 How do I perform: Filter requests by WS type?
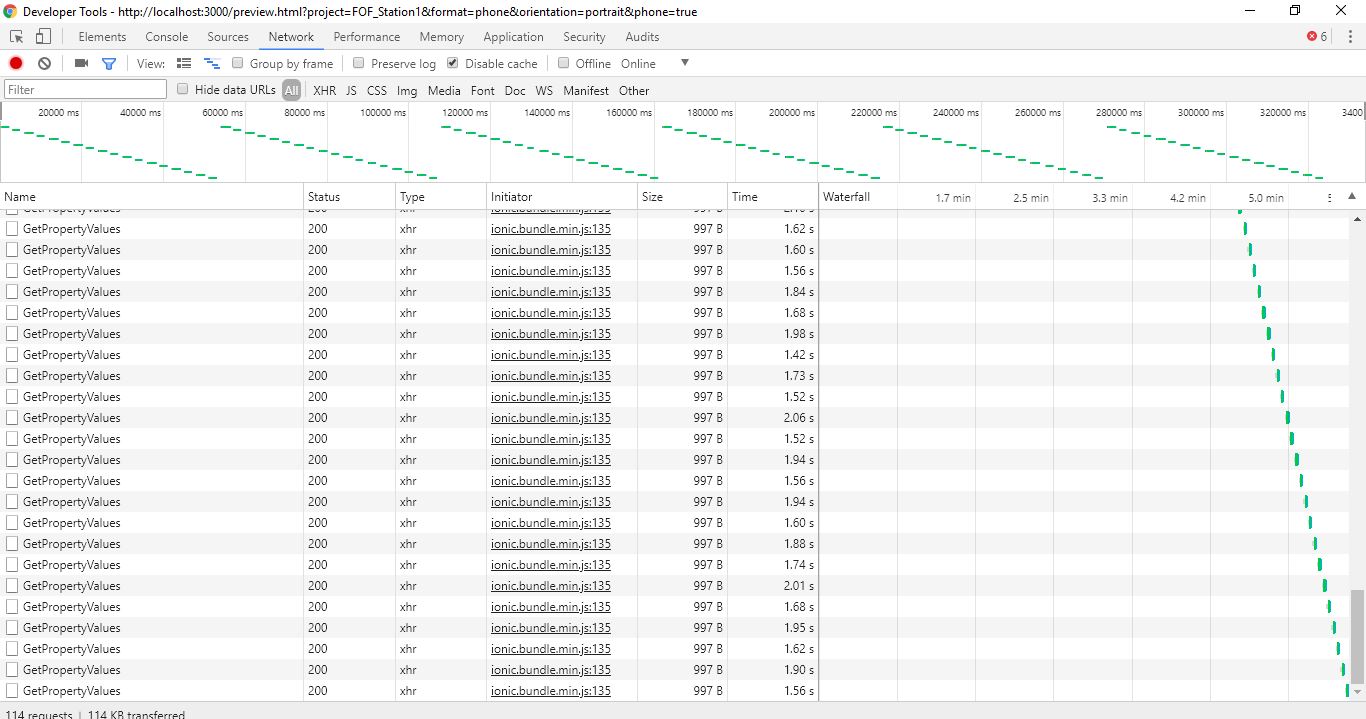coord(544,89)
